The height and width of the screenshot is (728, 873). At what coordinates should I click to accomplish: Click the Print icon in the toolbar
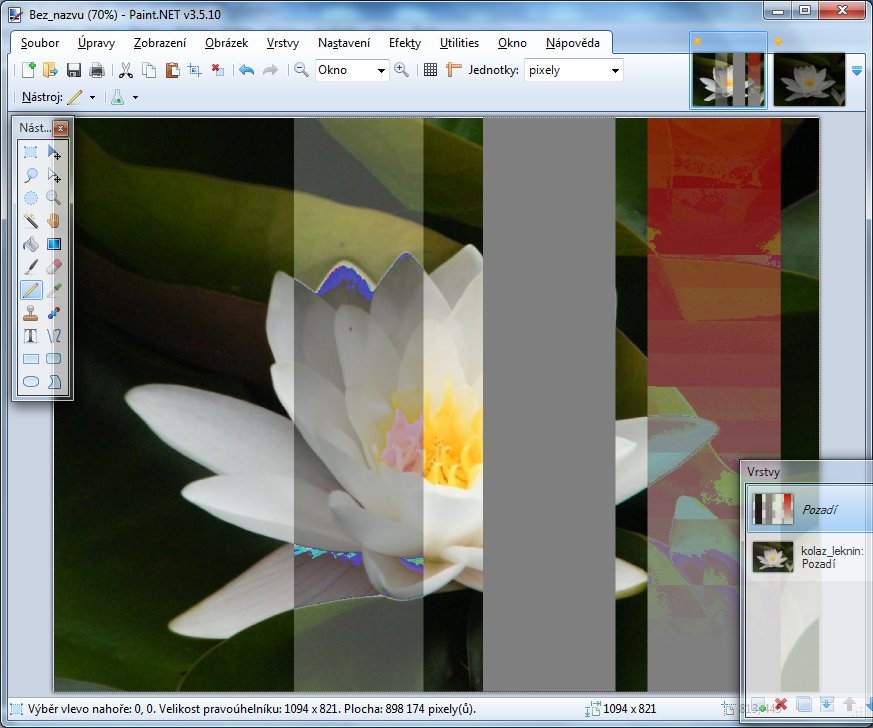(97, 70)
